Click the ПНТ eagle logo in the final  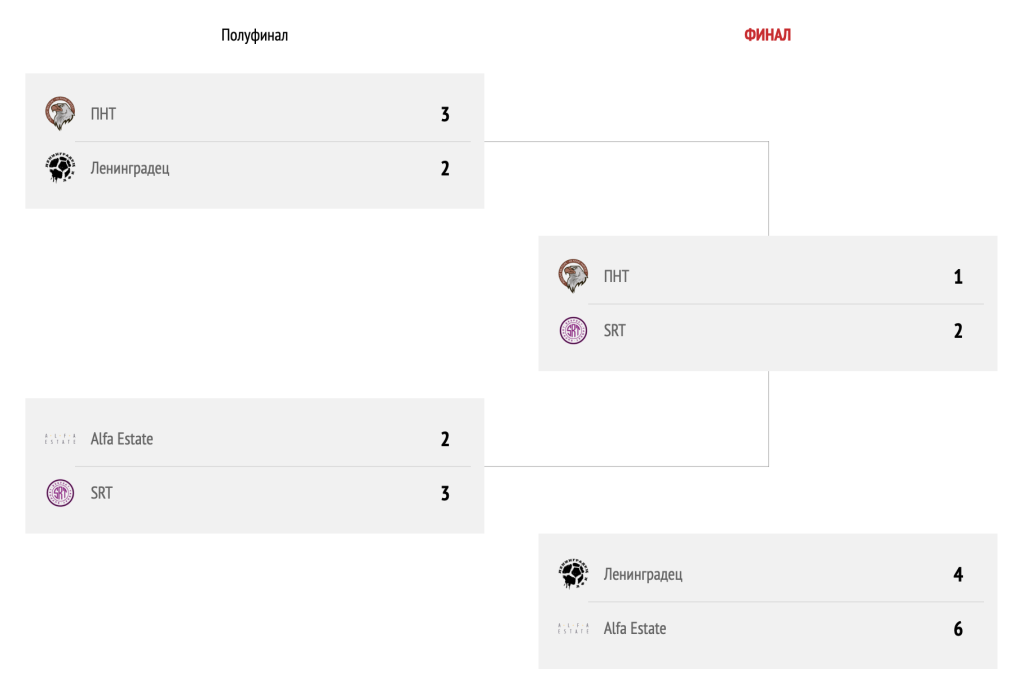coord(573,276)
